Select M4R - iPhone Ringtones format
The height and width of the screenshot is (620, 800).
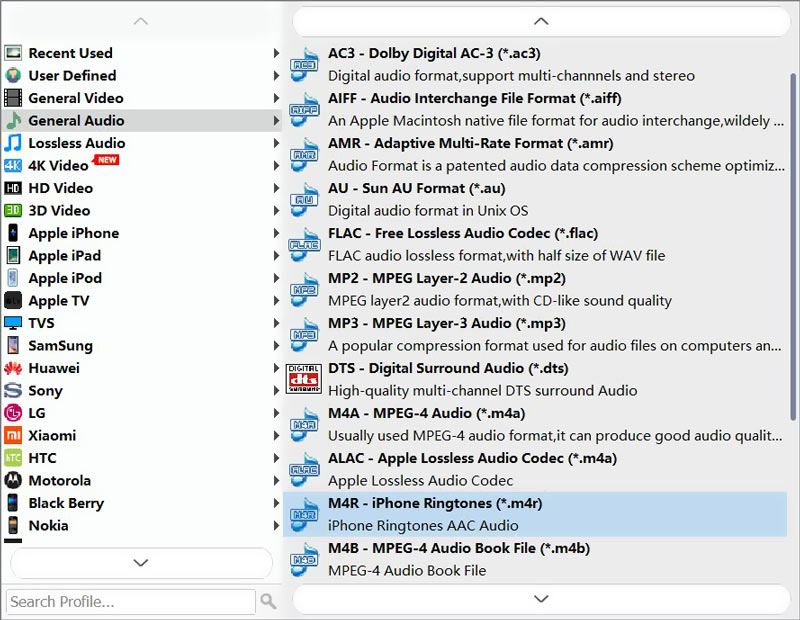pos(535,514)
